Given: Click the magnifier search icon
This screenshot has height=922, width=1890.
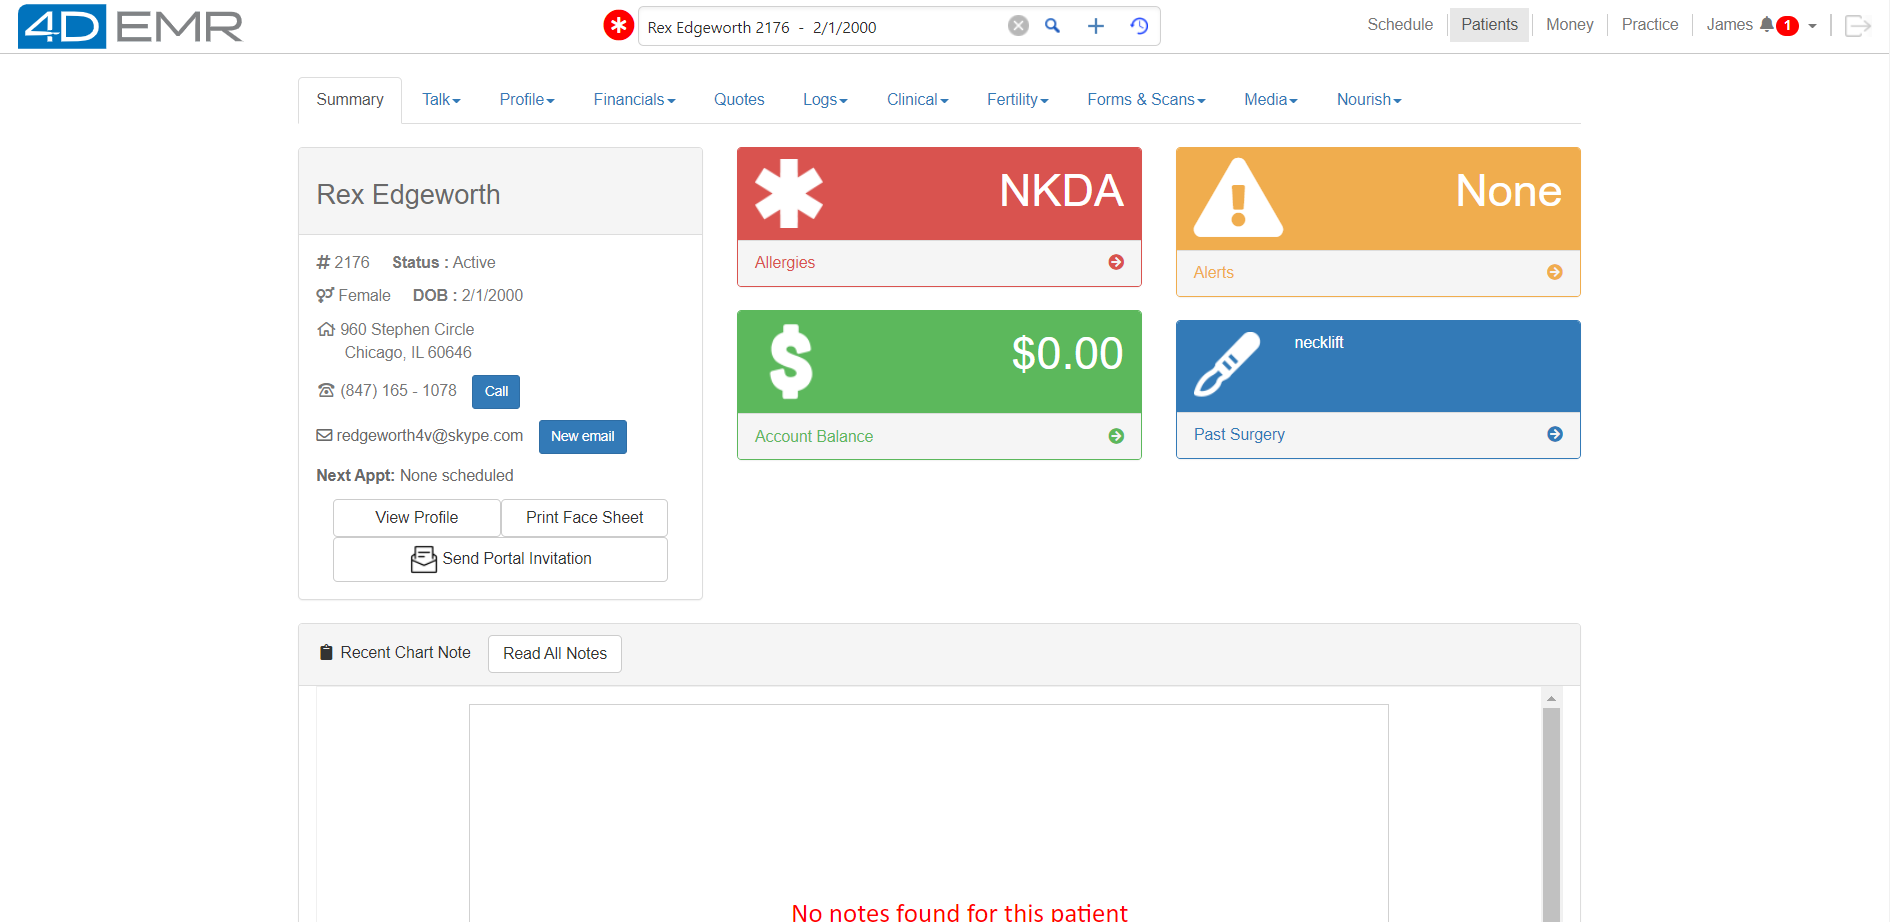Looking at the screenshot, I should point(1052,25).
